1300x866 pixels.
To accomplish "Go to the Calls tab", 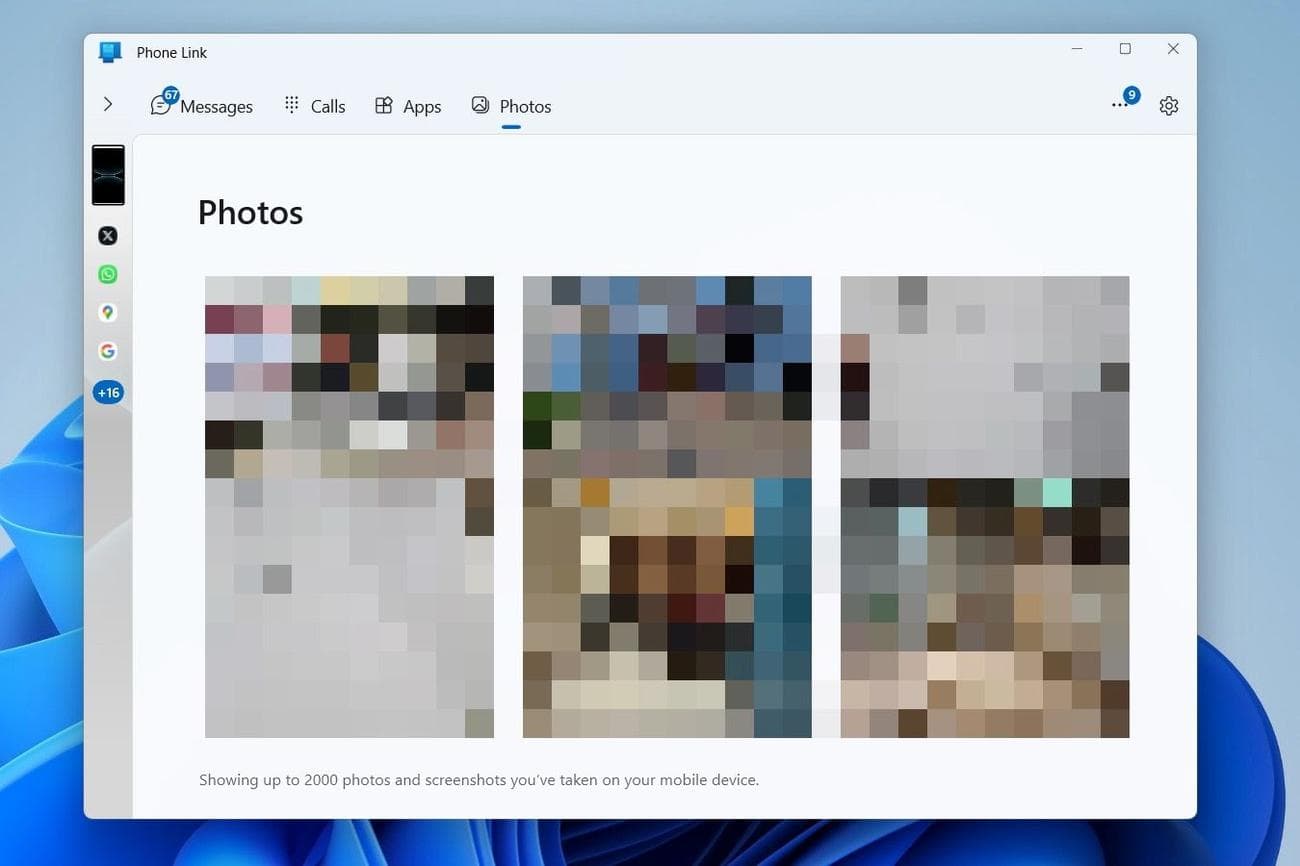I will 315,106.
